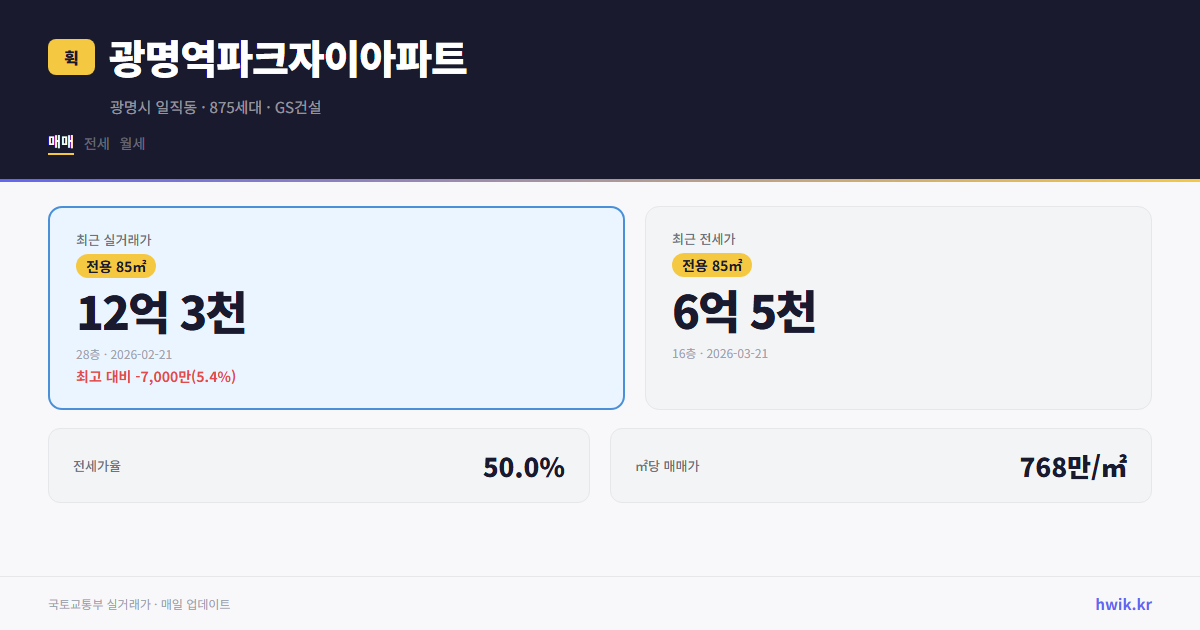
Task: Click the 전용 85㎡ badge on jeonse card
Action: point(712,266)
